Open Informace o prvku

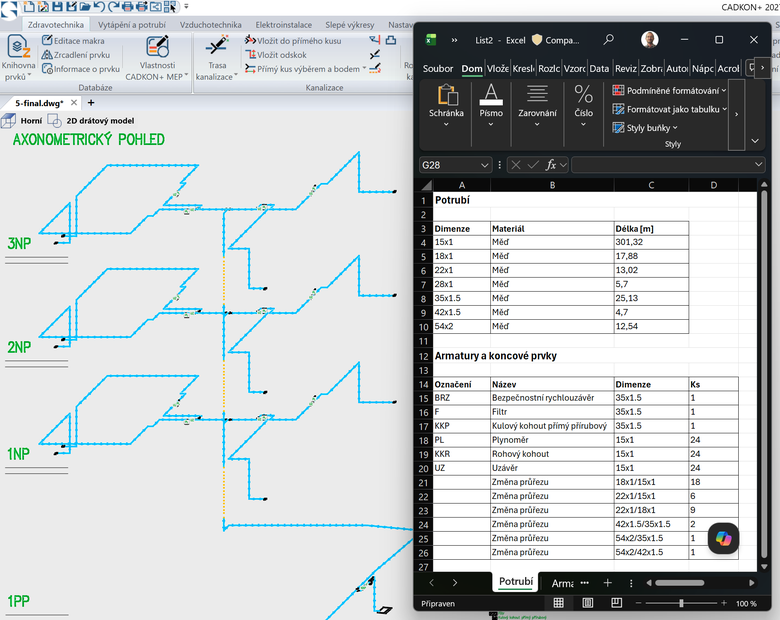pyautogui.click(x=81, y=69)
